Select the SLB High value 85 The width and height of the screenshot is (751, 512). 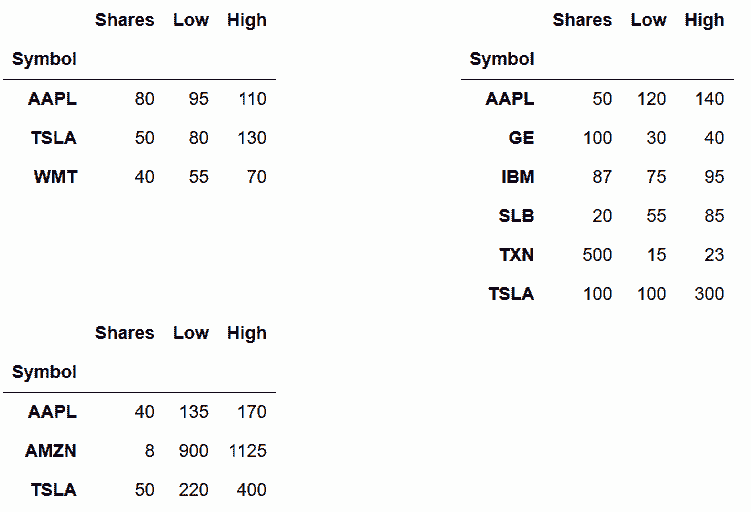714,216
